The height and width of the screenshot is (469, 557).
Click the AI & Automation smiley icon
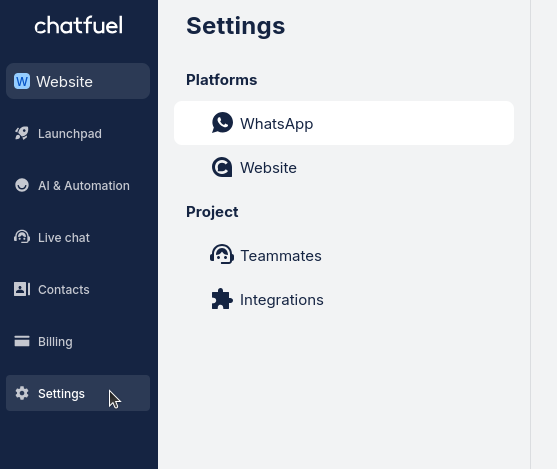[22, 185]
